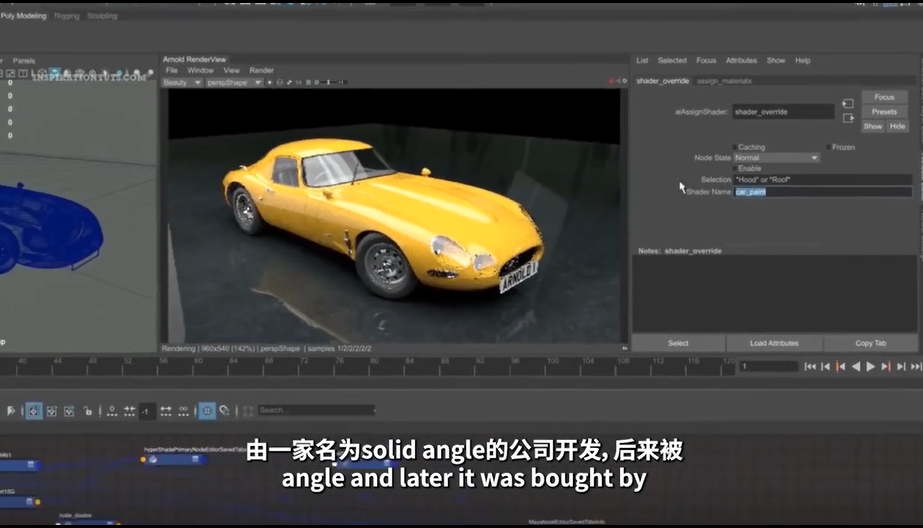Open the File menu in Arnold RenderView
This screenshot has width=923, height=528.
tap(171, 70)
